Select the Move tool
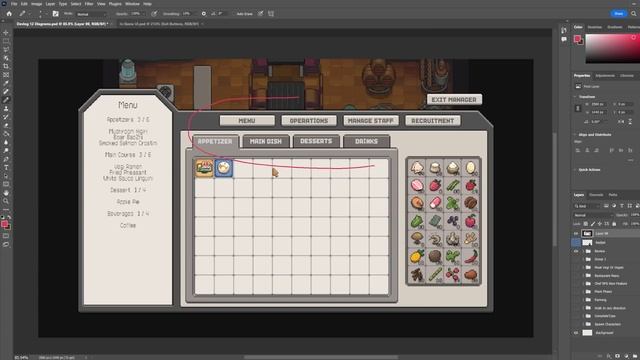The image size is (640, 360). click(6, 33)
